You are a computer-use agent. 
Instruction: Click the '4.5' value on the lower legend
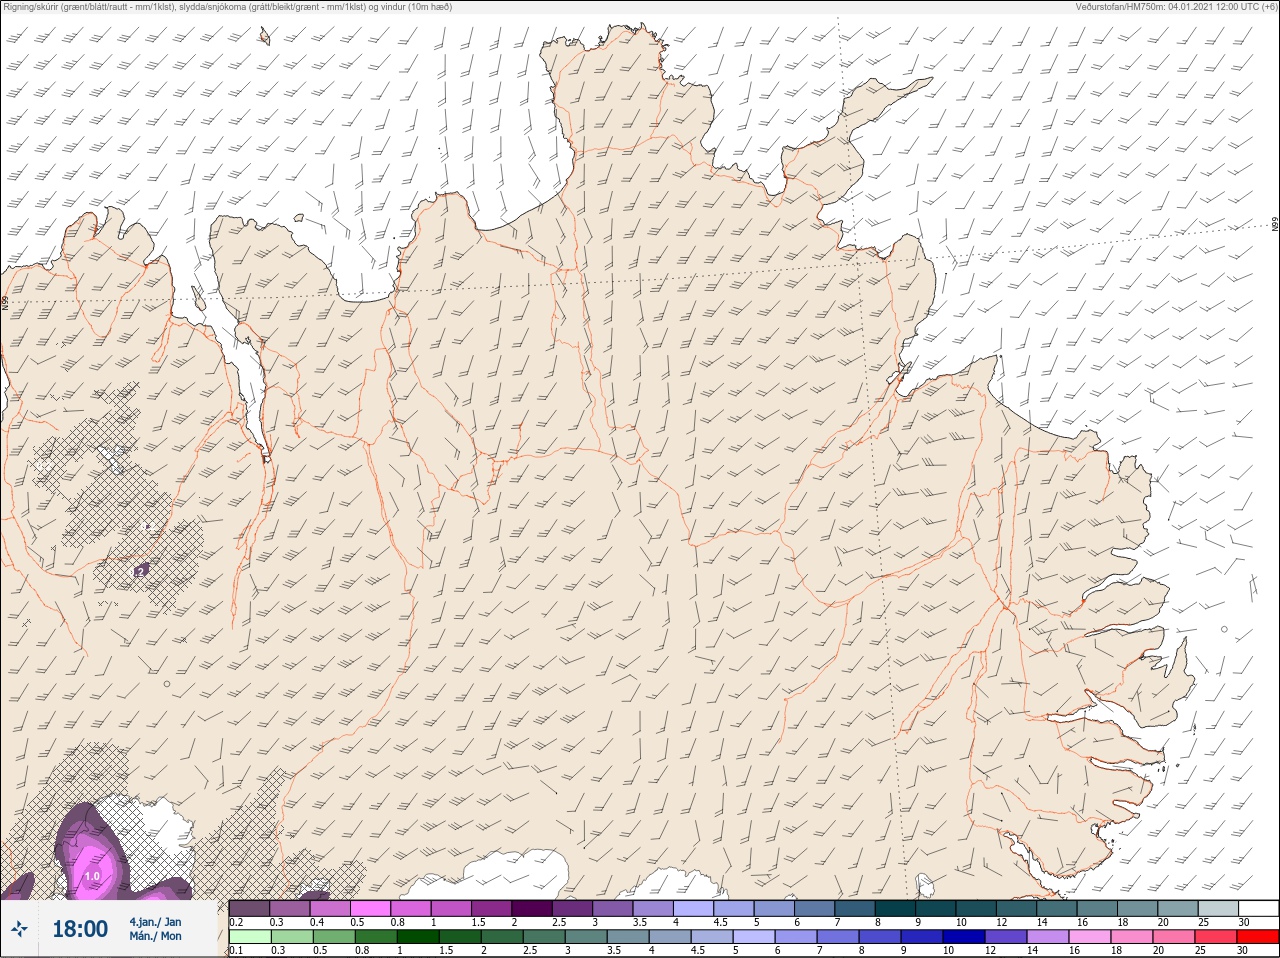point(700,951)
